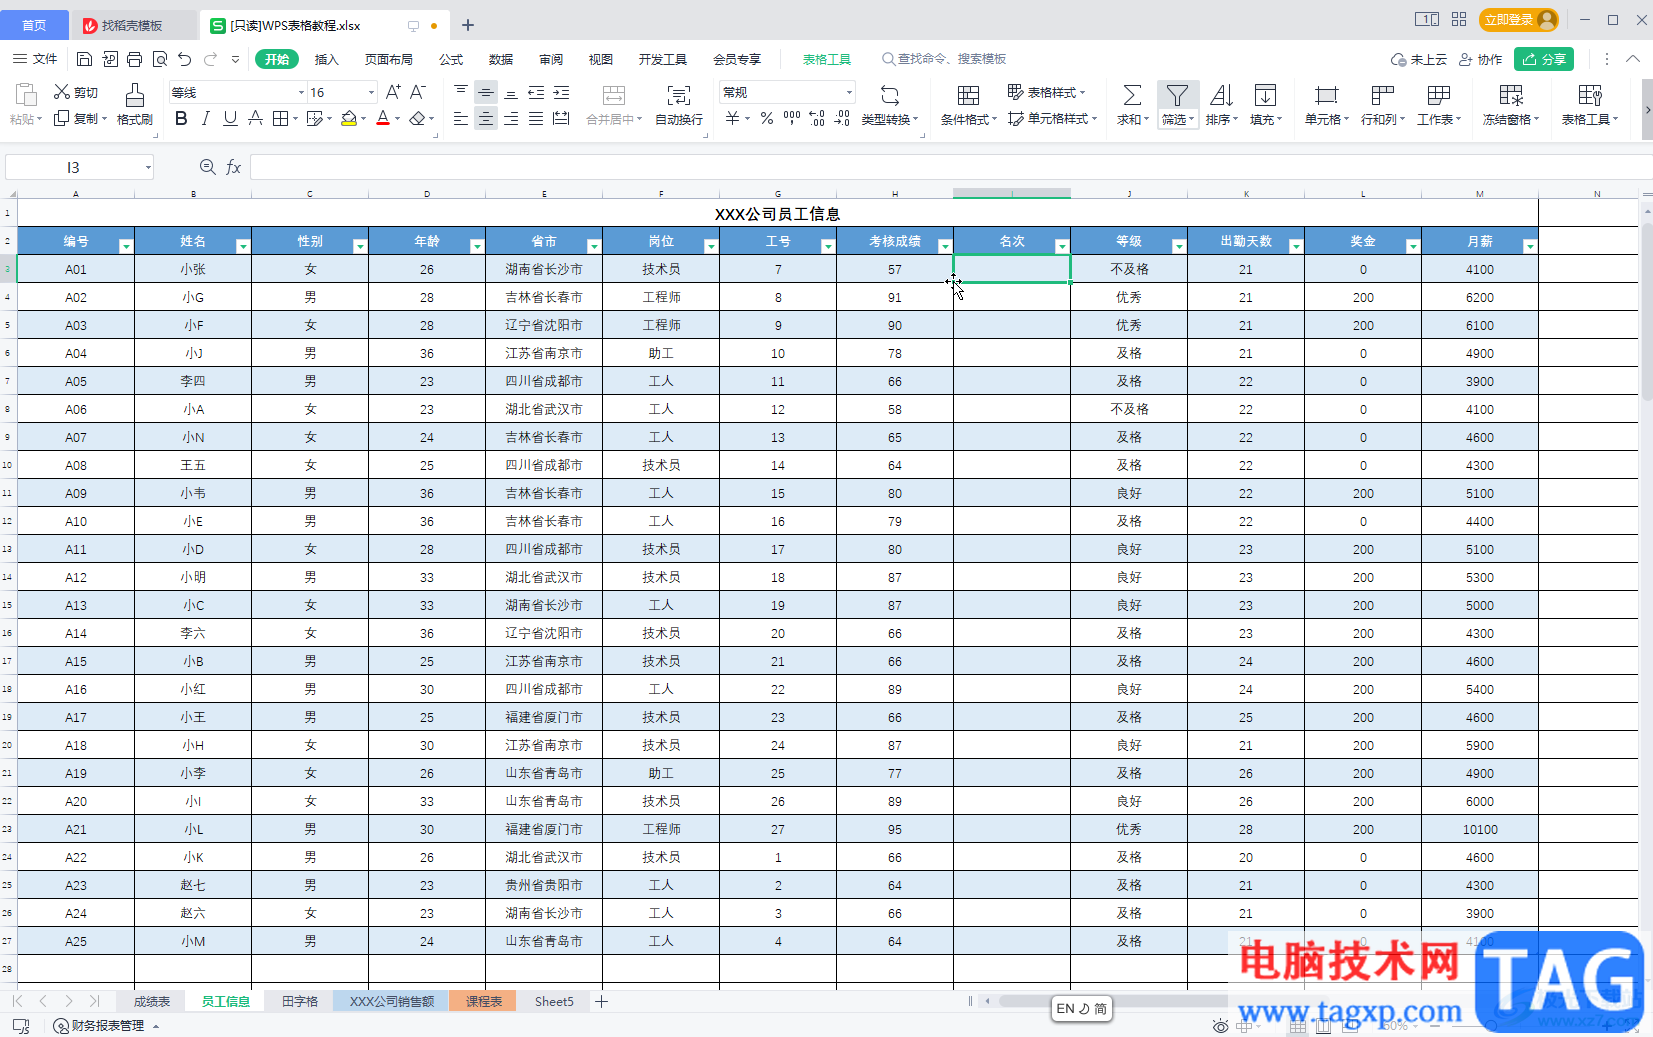Viewport: 1653px width, 1037px height.
Task: Align text to top
Action: click(461, 92)
